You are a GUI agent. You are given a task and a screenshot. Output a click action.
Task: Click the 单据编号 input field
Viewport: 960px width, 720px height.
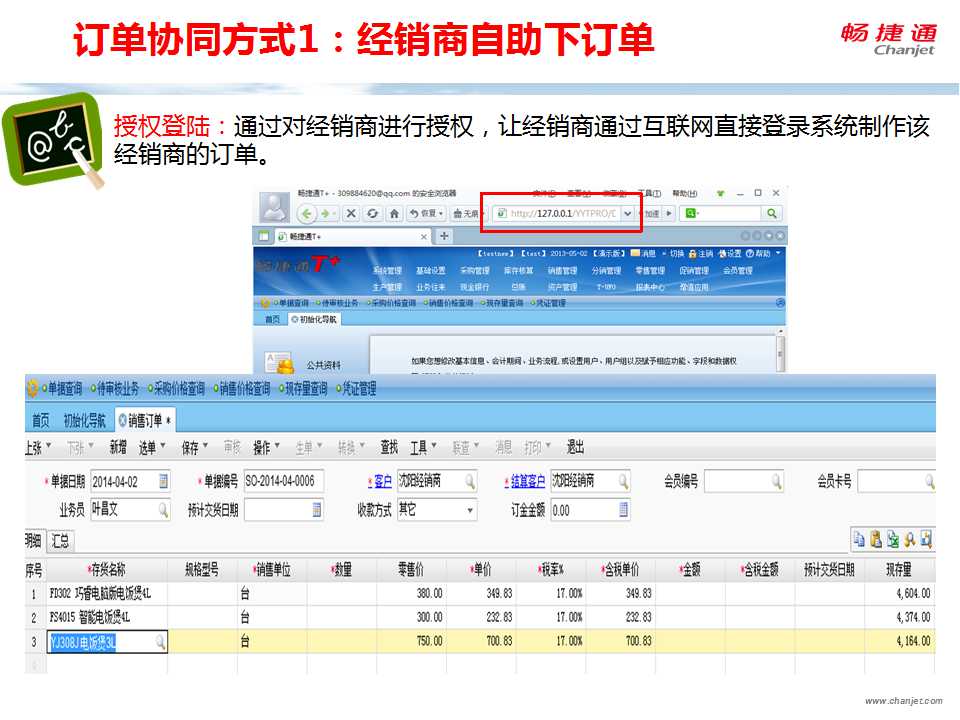pyautogui.click(x=281, y=482)
